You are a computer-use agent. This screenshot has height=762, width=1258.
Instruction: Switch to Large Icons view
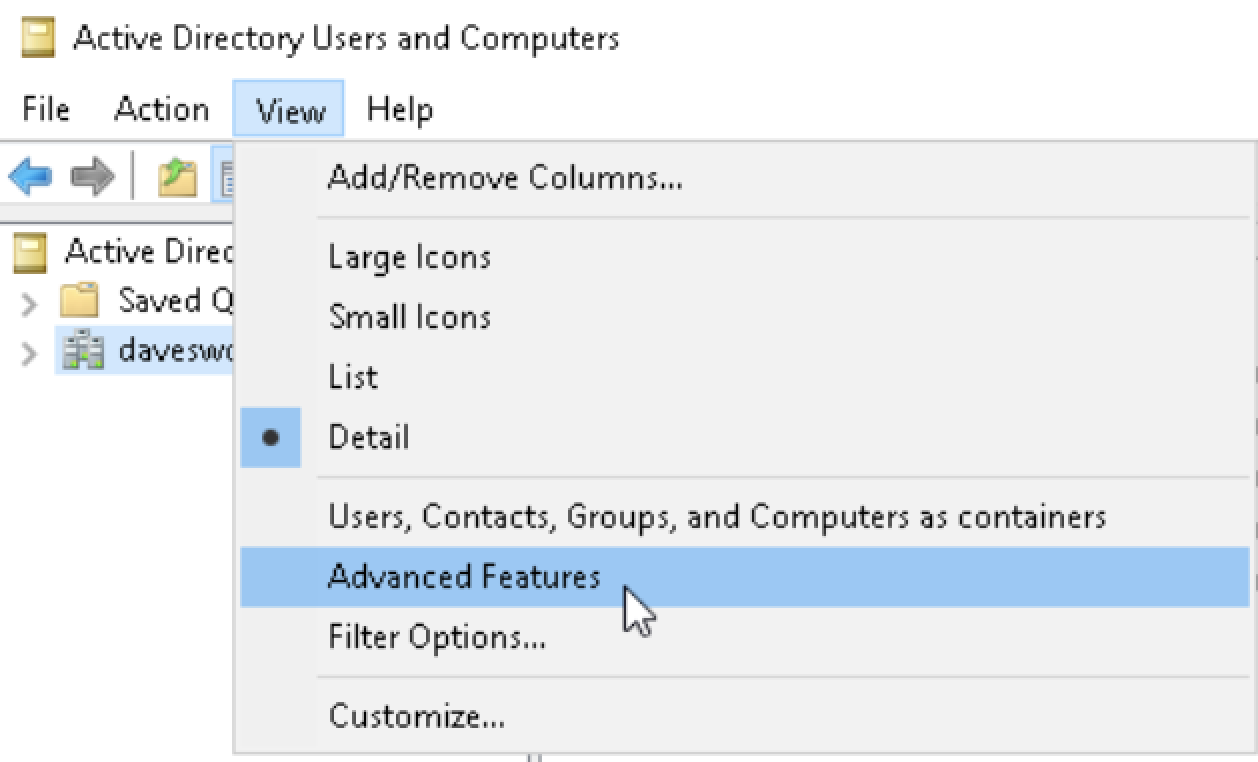(x=409, y=257)
